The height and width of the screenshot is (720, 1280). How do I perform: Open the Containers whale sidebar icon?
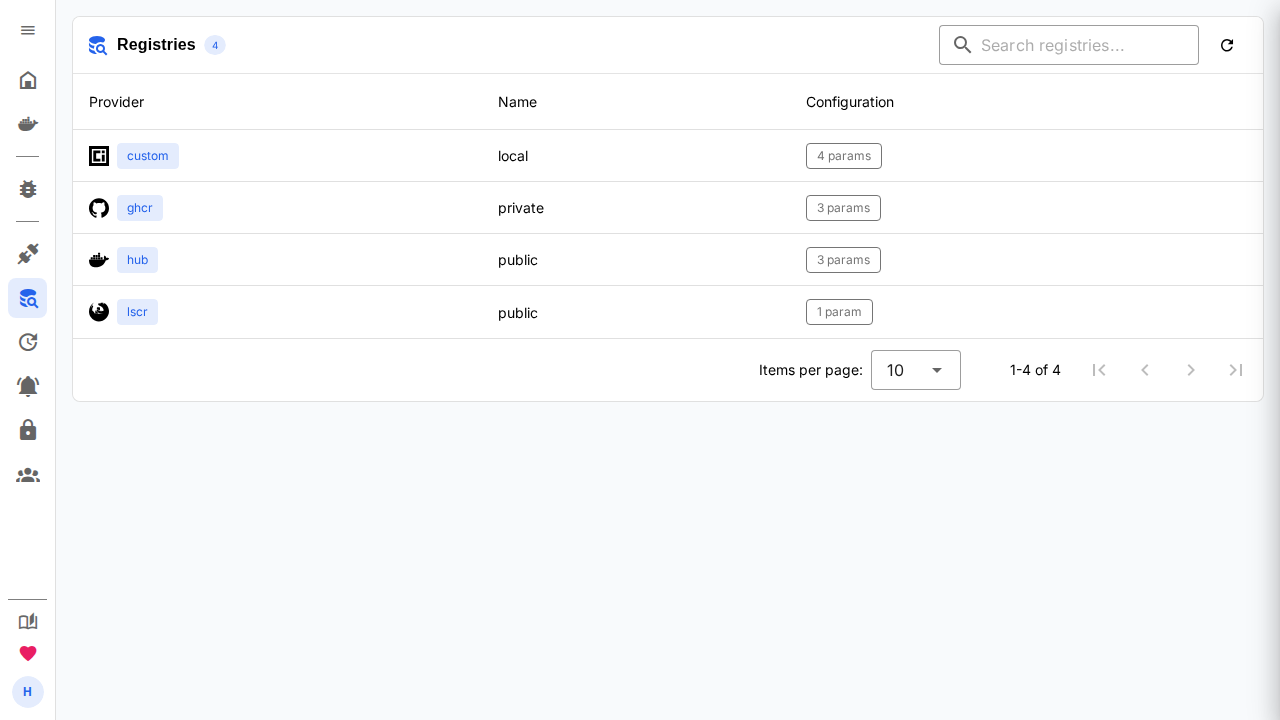tap(28, 124)
